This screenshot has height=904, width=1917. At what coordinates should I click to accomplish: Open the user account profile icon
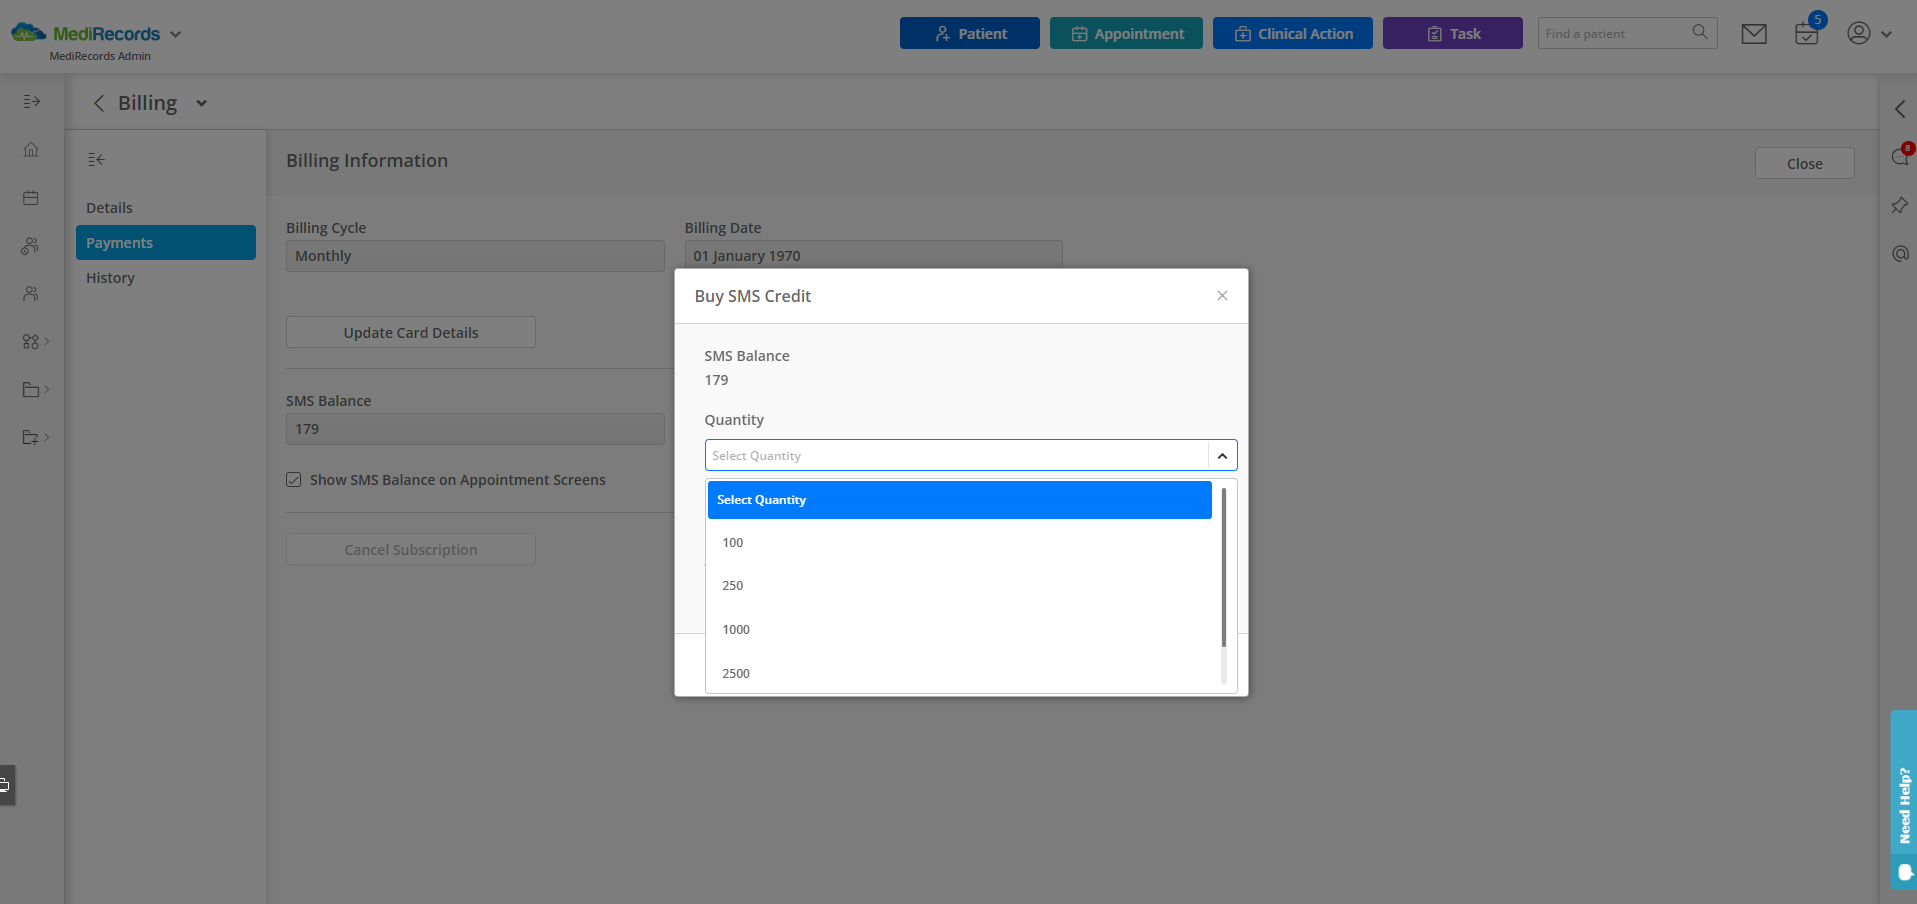(1858, 33)
